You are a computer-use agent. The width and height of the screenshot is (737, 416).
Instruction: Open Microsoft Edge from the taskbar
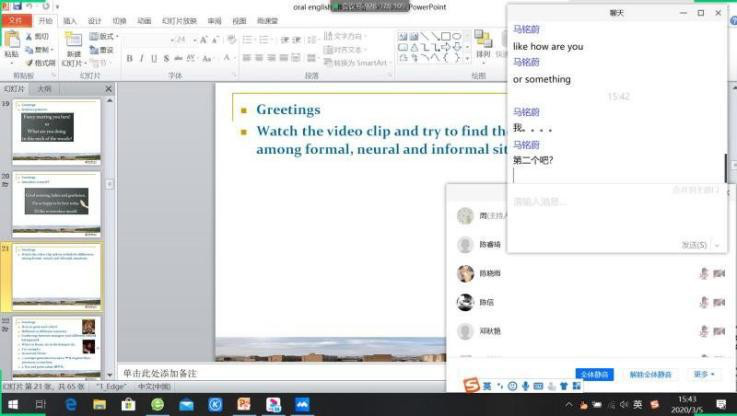pos(71,405)
